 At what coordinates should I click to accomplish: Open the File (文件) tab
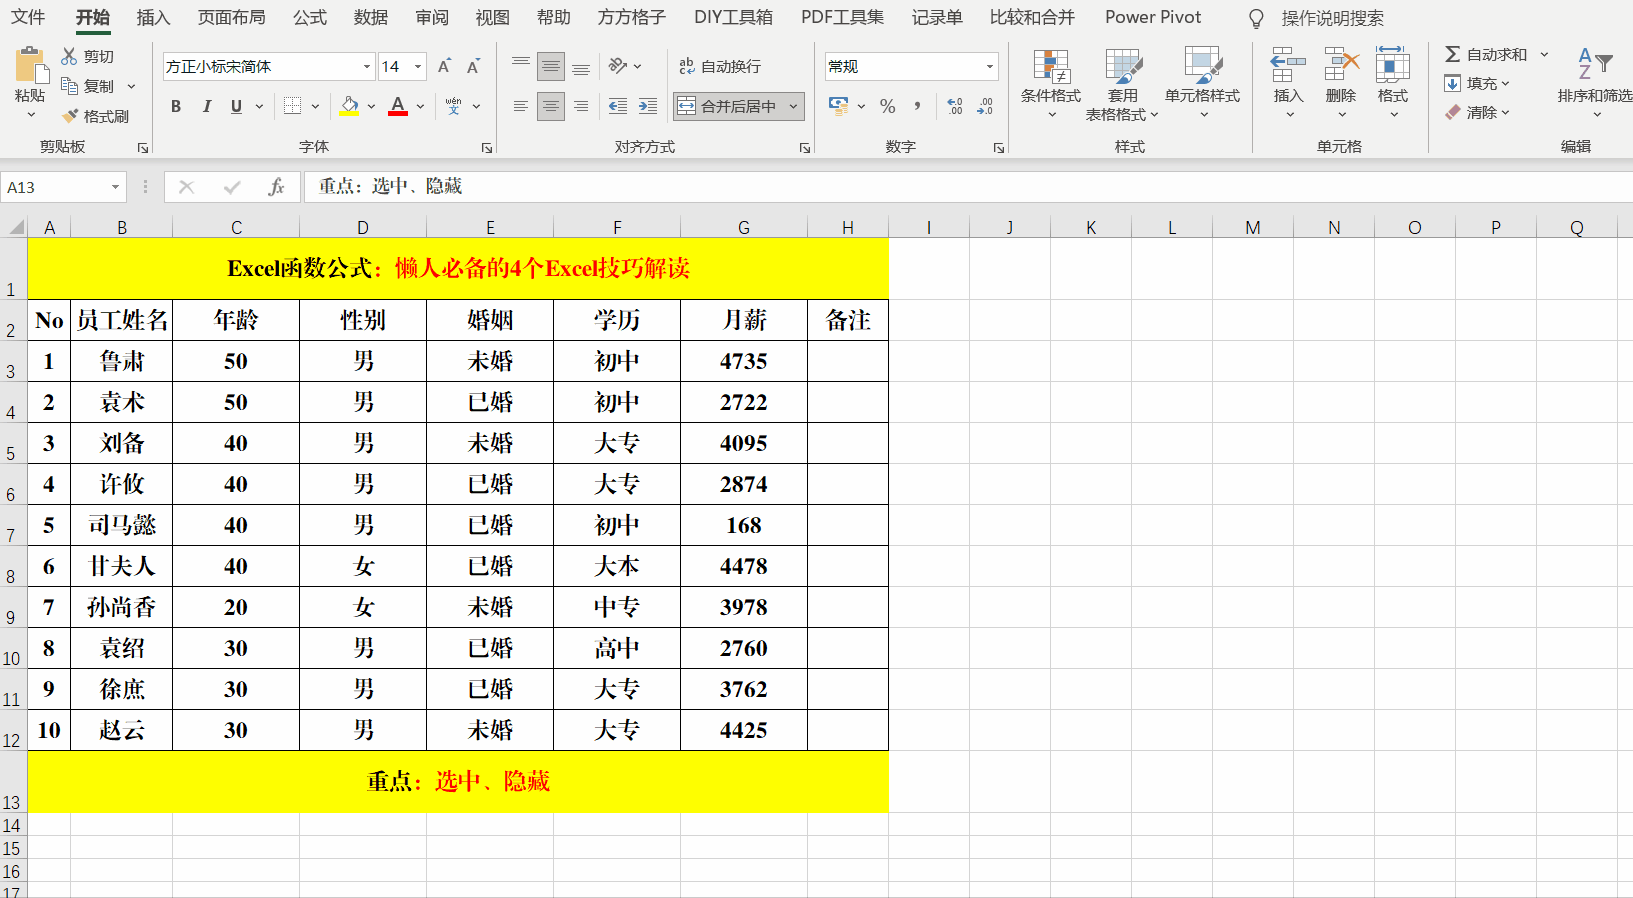click(x=28, y=17)
